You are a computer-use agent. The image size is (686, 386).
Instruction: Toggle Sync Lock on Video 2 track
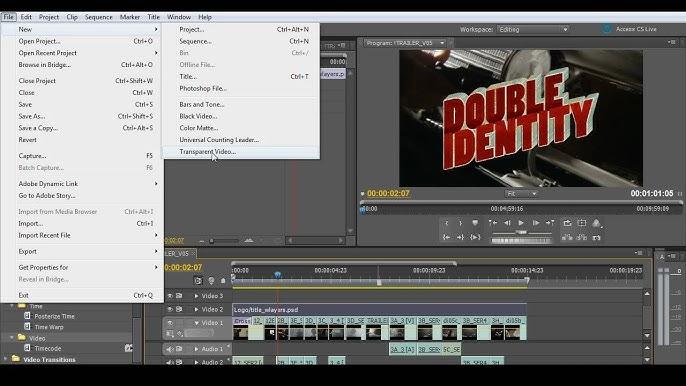[x=179, y=309]
